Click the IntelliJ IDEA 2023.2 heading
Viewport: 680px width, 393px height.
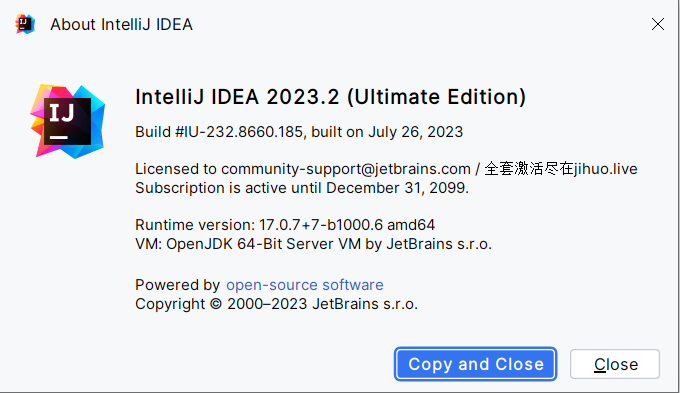237,97
